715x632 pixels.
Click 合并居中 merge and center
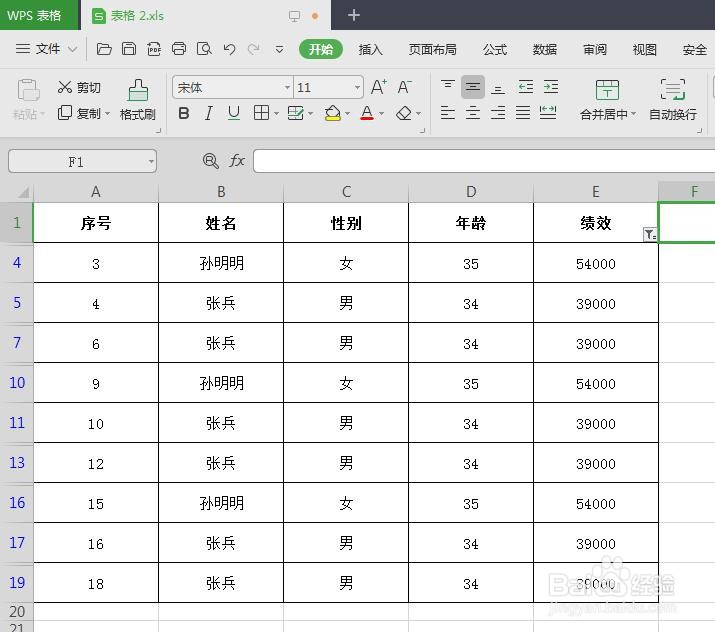[607, 99]
